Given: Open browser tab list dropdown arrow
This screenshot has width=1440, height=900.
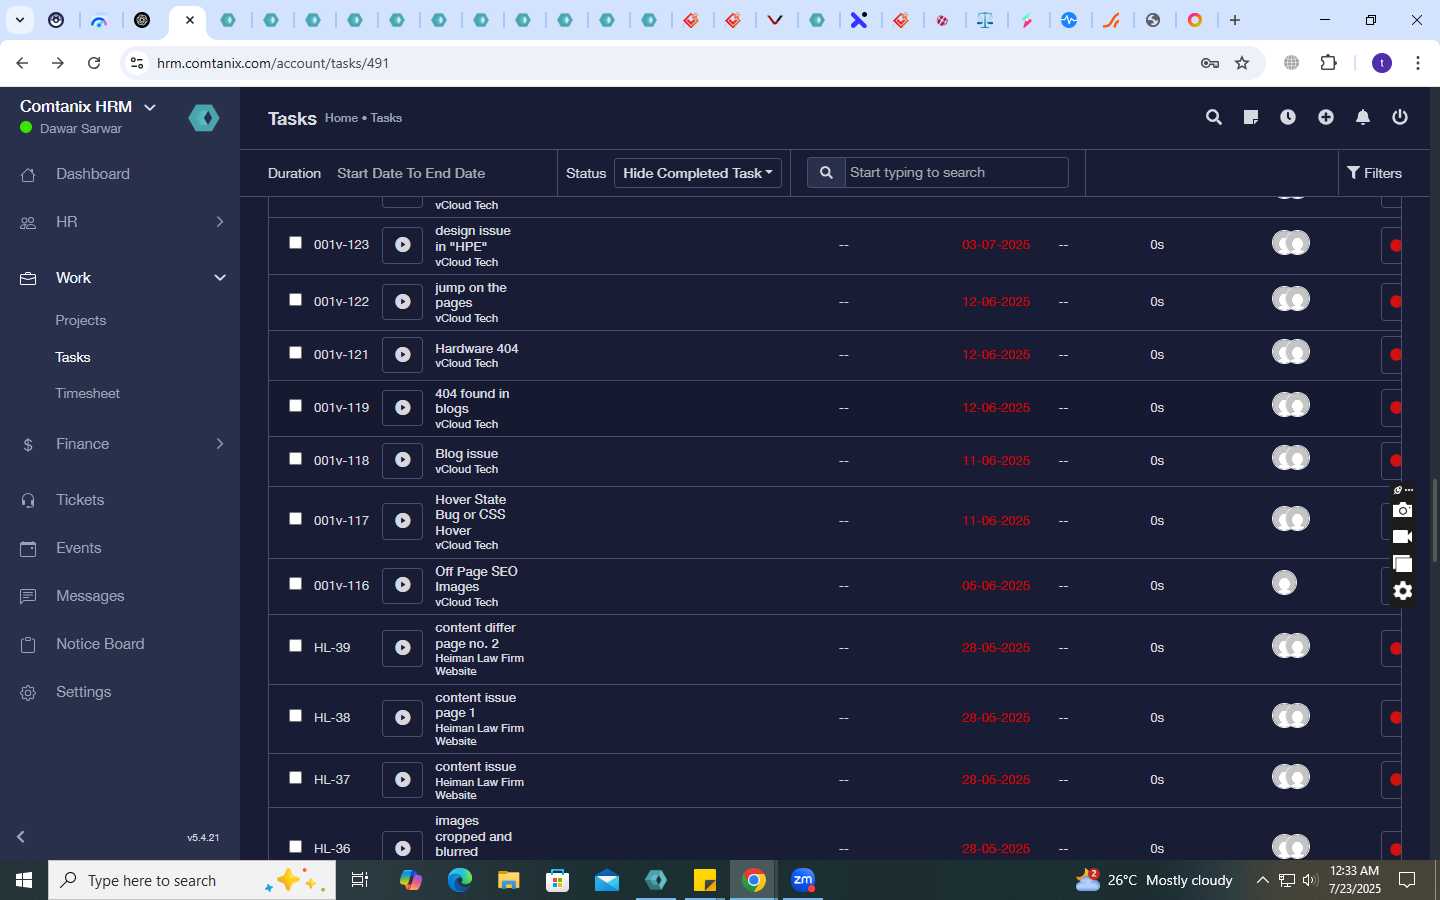Looking at the screenshot, I should pyautogui.click(x=19, y=20).
